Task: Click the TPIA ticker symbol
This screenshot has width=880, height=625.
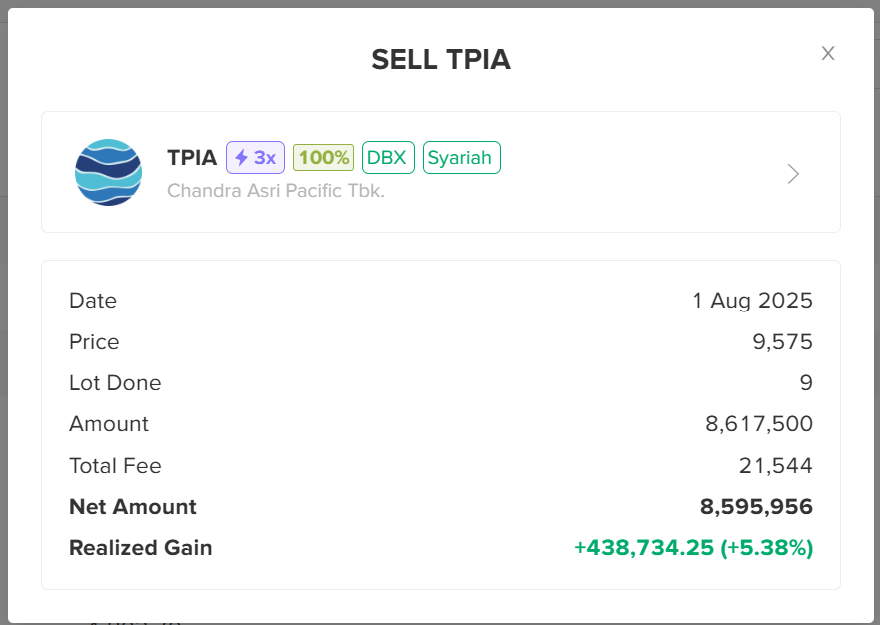Action: click(x=192, y=158)
